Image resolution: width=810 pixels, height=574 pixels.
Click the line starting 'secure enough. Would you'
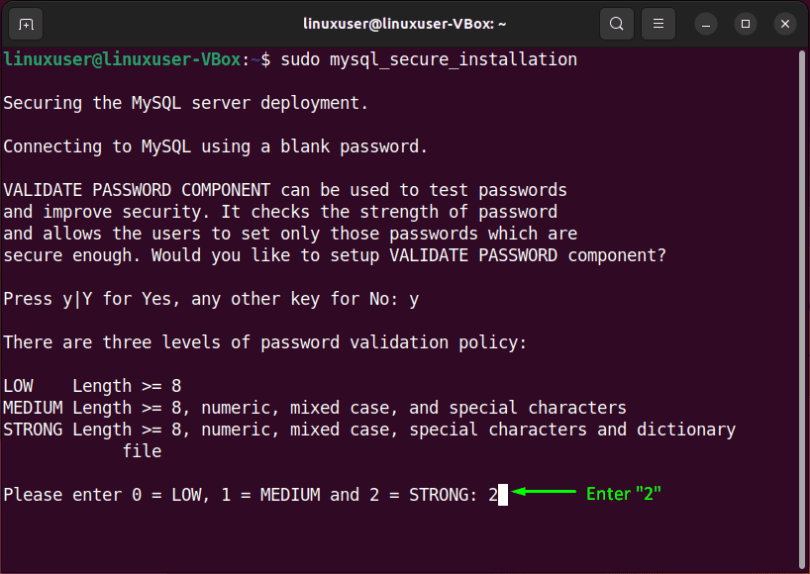tap(335, 256)
